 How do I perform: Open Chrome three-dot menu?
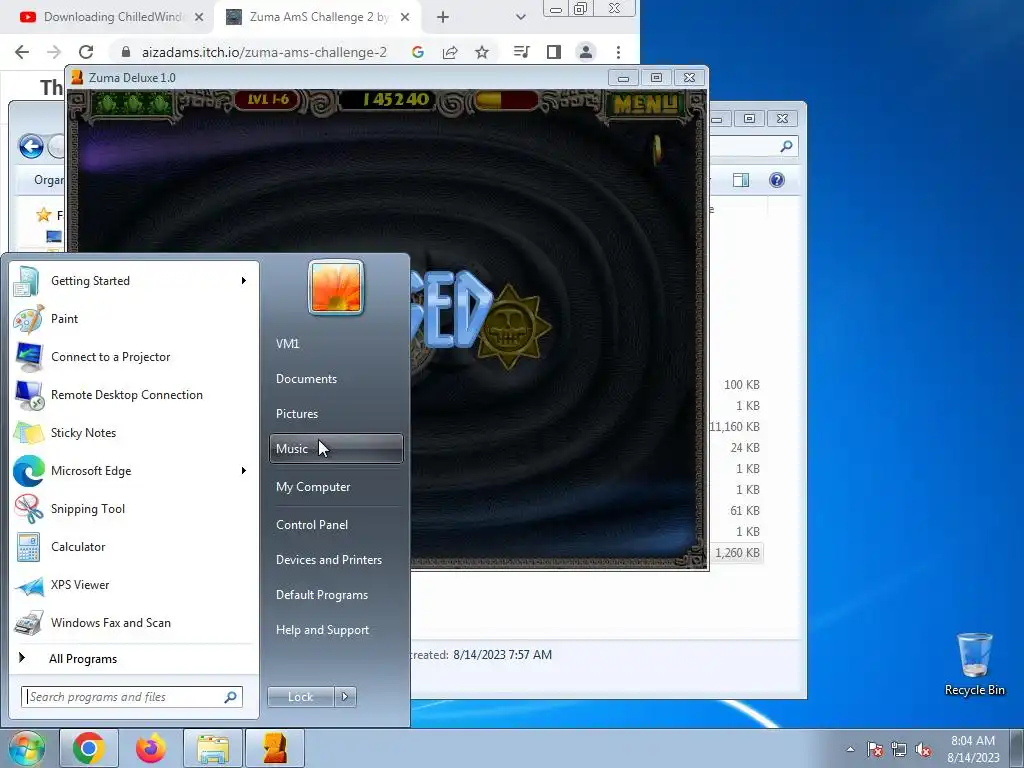coord(618,52)
